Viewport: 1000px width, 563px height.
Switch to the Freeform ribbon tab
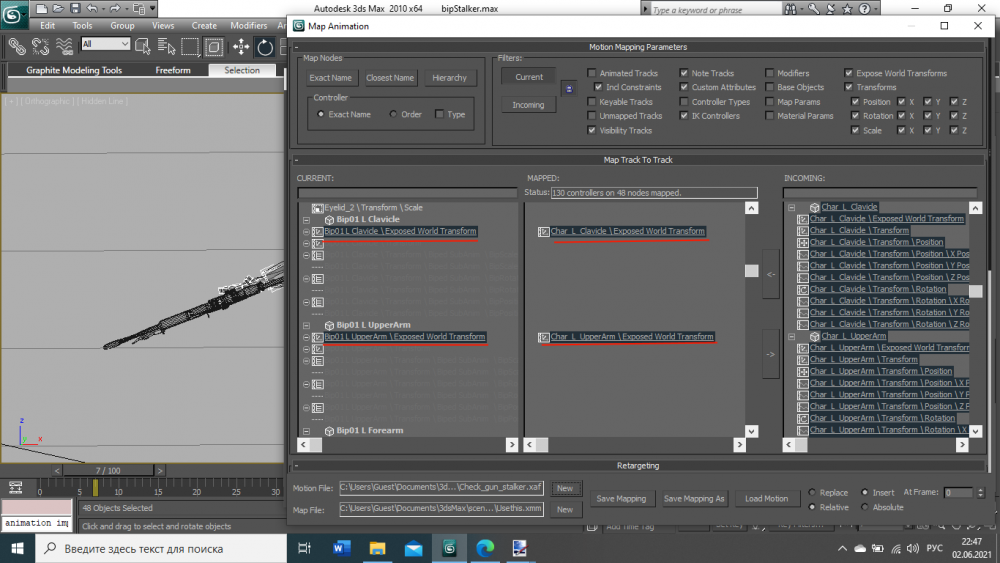click(x=173, y=70)
